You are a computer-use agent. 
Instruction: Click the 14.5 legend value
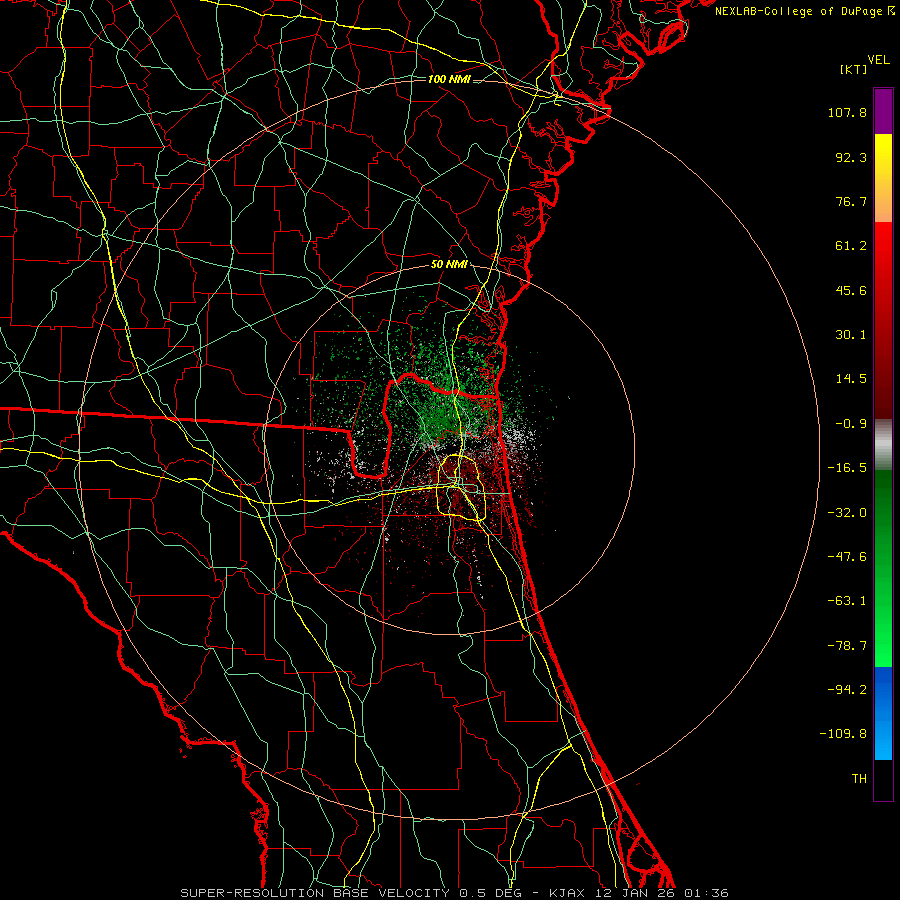(x=851, y=379)
